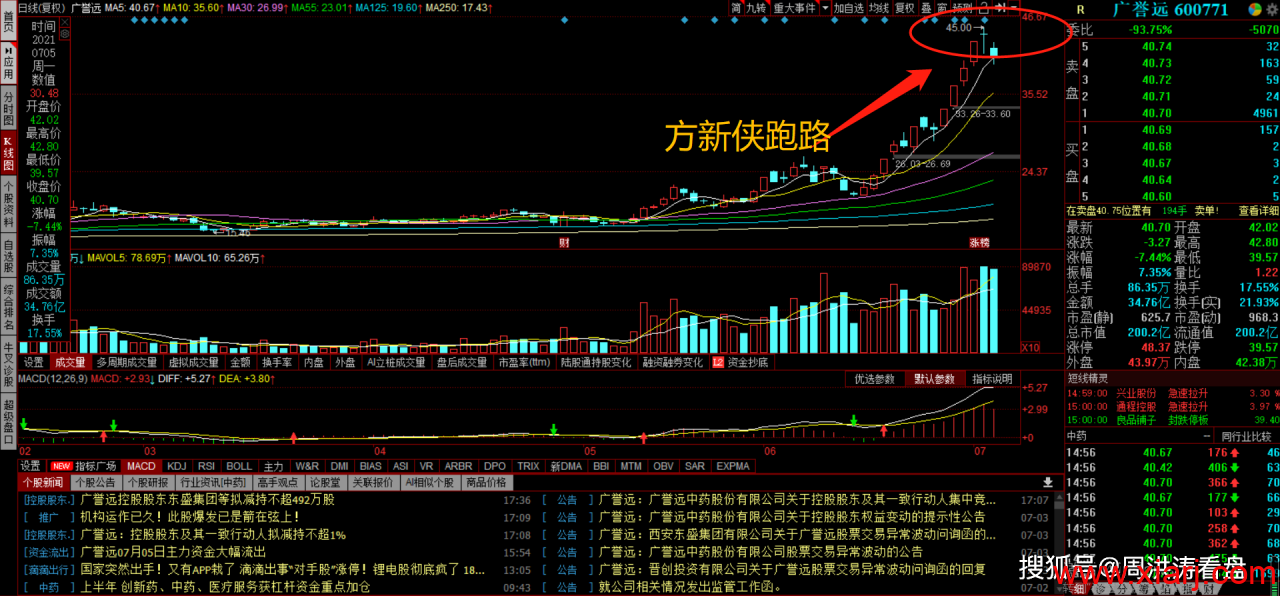The image size is (1280, 596).
Task: Click the 卖单 link
Action: [1206, 211]
